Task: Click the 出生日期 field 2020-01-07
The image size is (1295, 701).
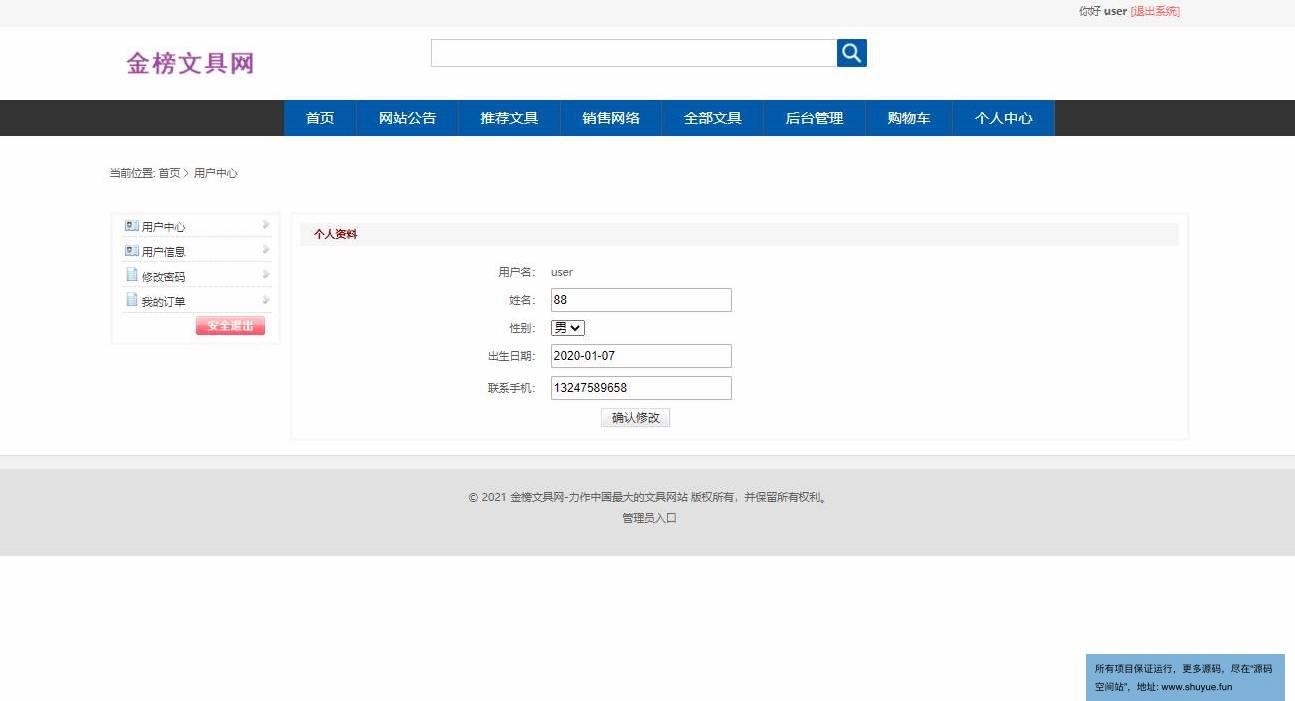Action: [641, 356]
